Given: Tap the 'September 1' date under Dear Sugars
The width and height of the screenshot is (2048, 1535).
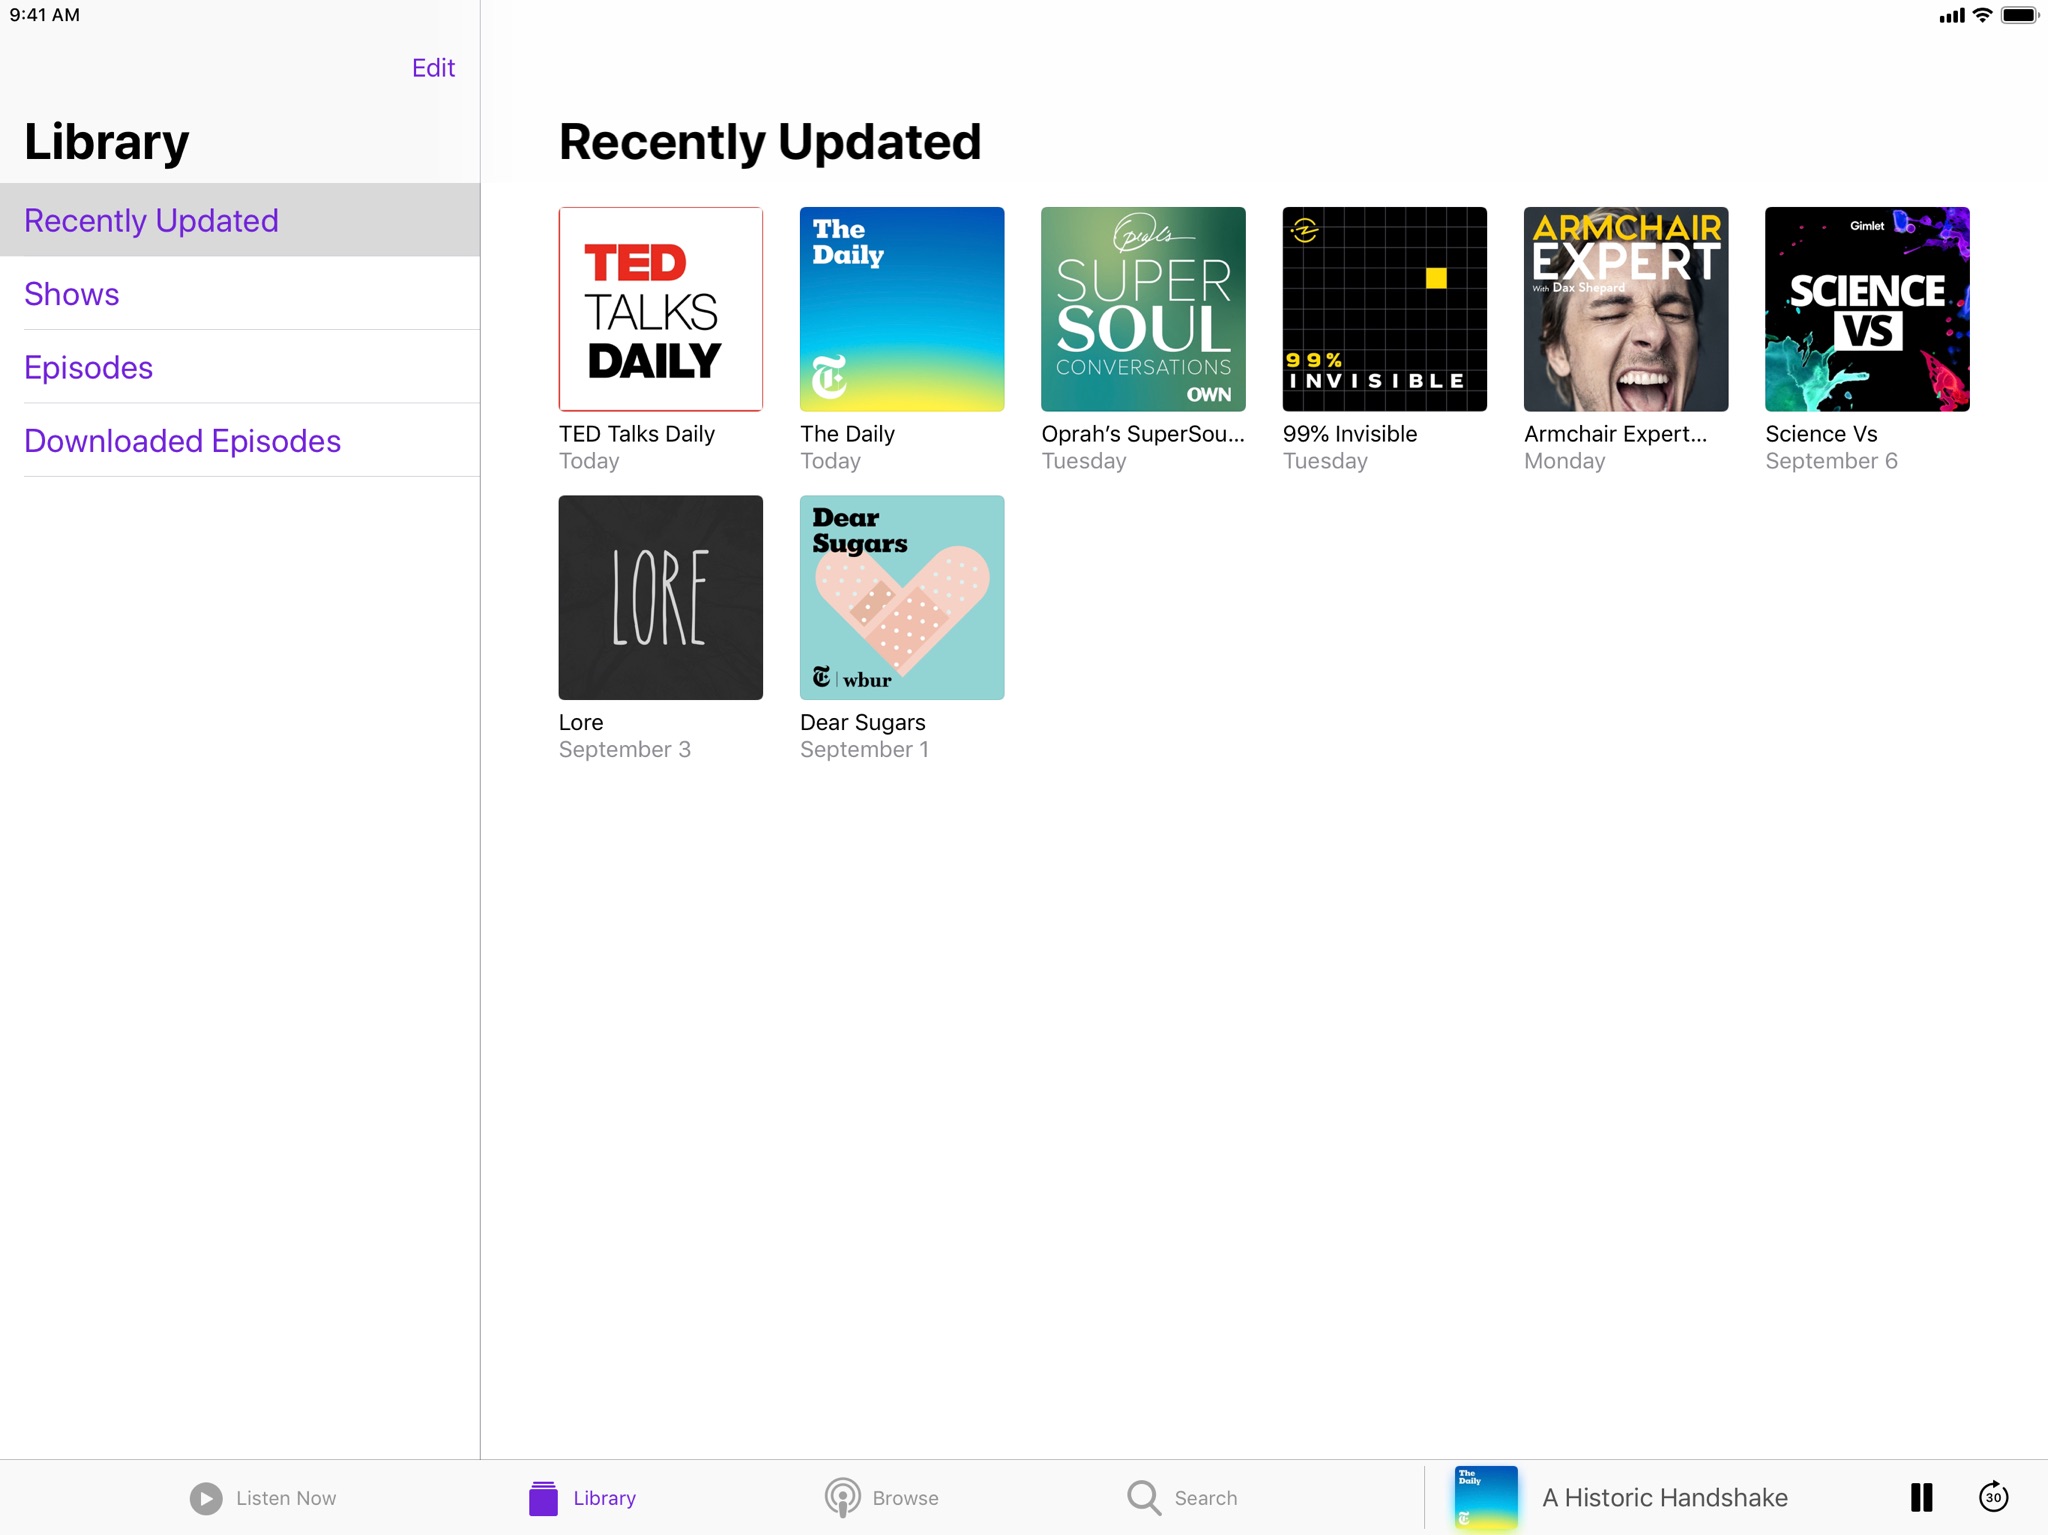Looking at the screenshot, I should tap(864, 749).
